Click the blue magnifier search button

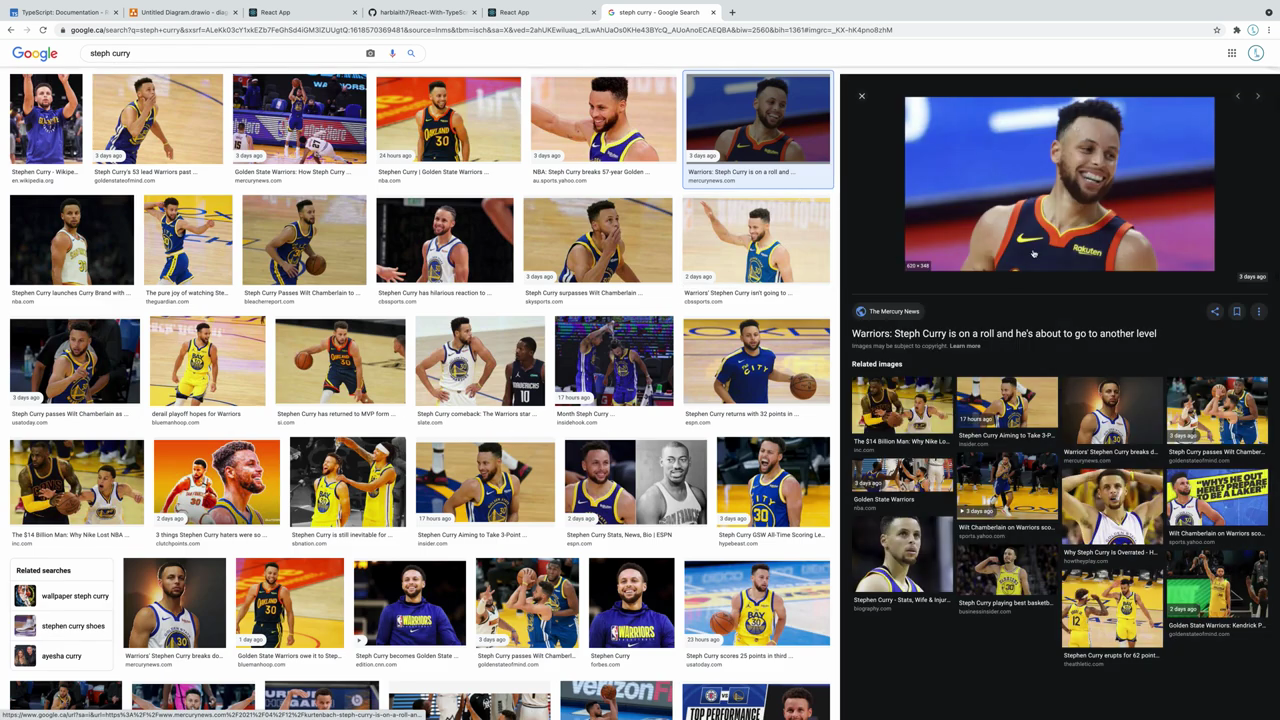411,53
